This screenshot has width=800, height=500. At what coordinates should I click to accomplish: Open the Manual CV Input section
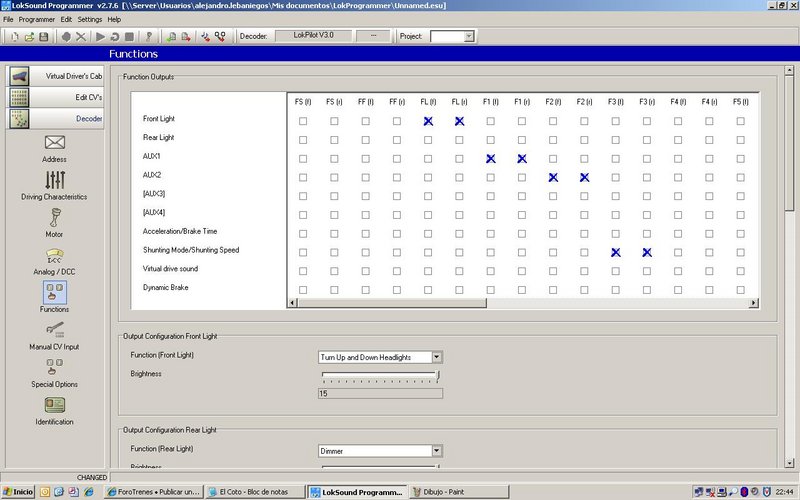(x=55, y=336)
